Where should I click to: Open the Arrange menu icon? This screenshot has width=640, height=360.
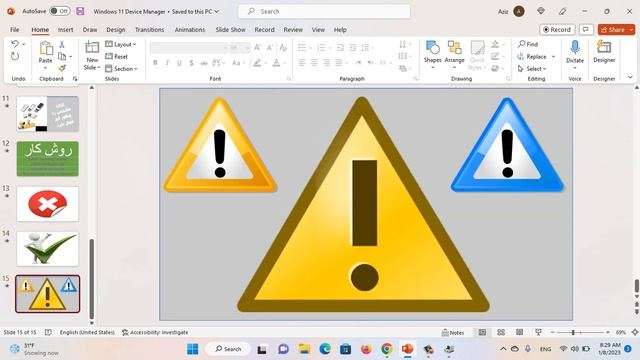pyautogui.click(x=454, y=47)
